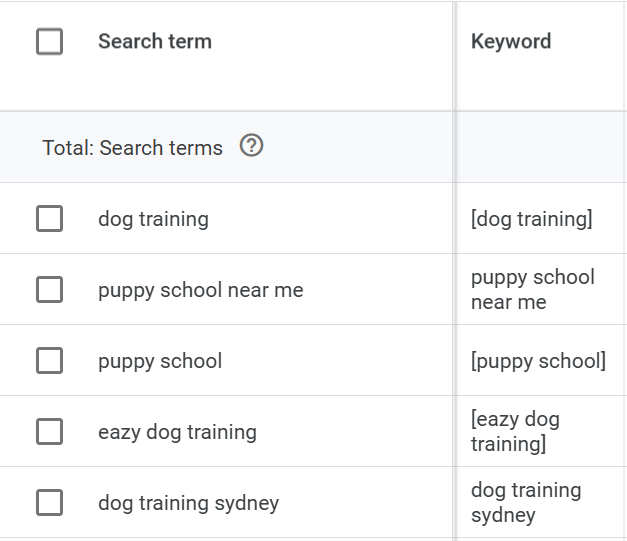Image resolution: width=627 pixels, height=541 pixels.
Task: Open the [eazy dog training] keyword
Action: tap(515, 431)
